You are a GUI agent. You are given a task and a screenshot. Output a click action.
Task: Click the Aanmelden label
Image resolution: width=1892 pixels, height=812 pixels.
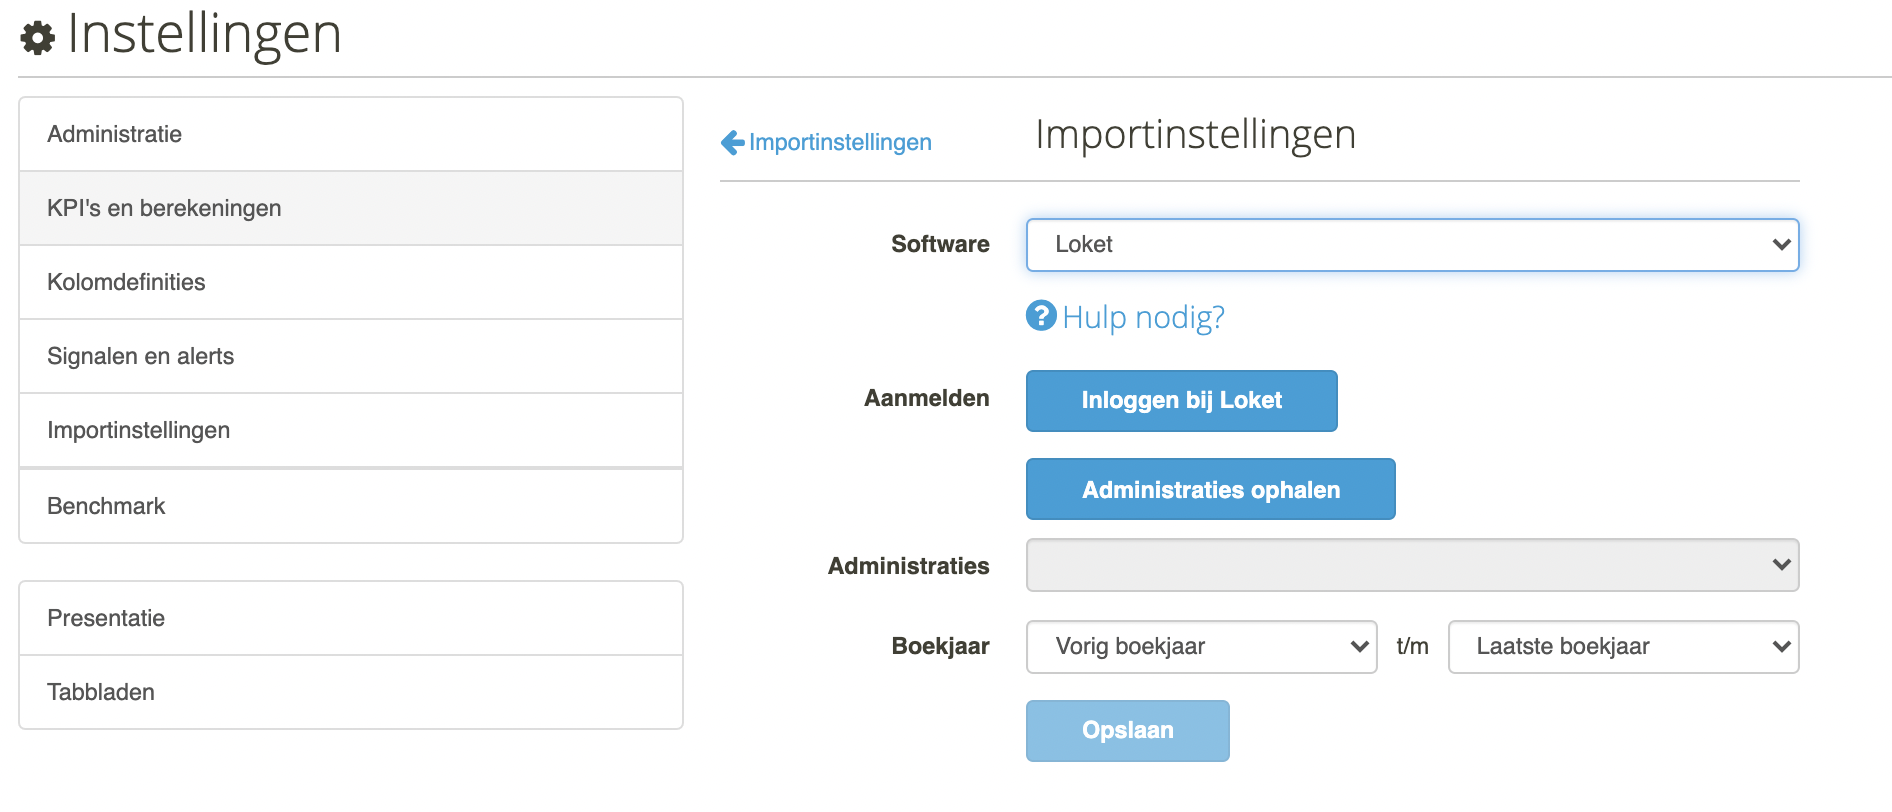click(926, 398)
